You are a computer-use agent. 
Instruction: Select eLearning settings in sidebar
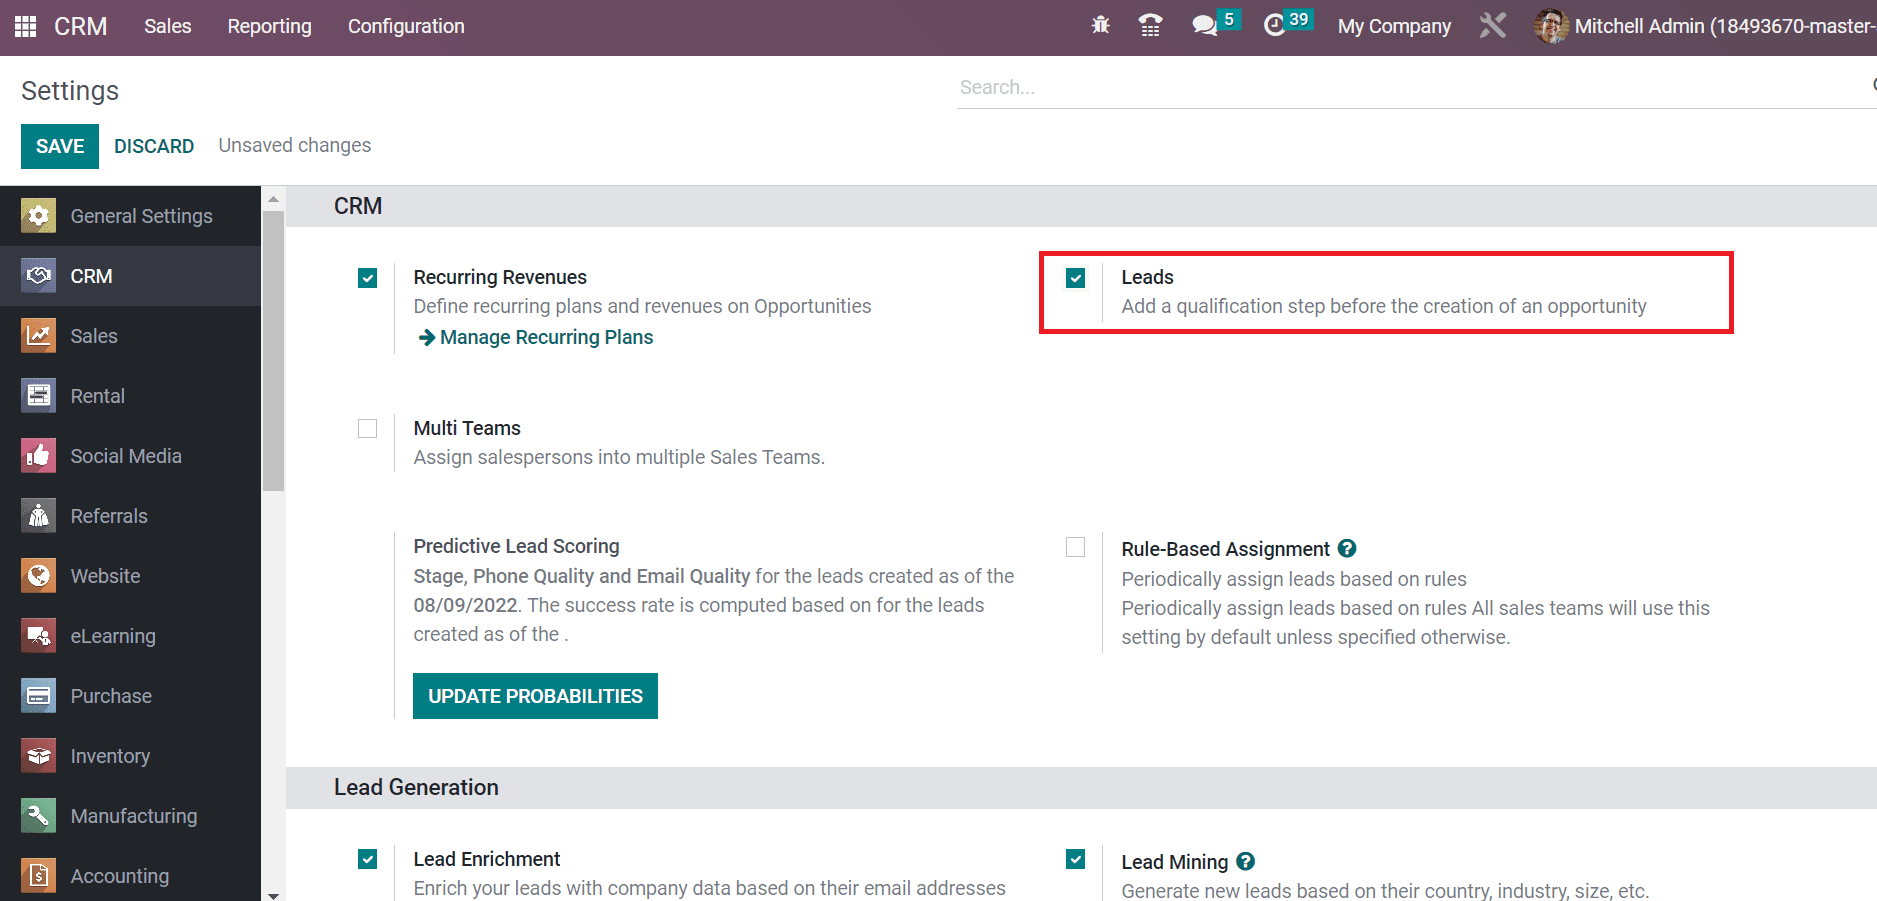(x=130, y=636)
